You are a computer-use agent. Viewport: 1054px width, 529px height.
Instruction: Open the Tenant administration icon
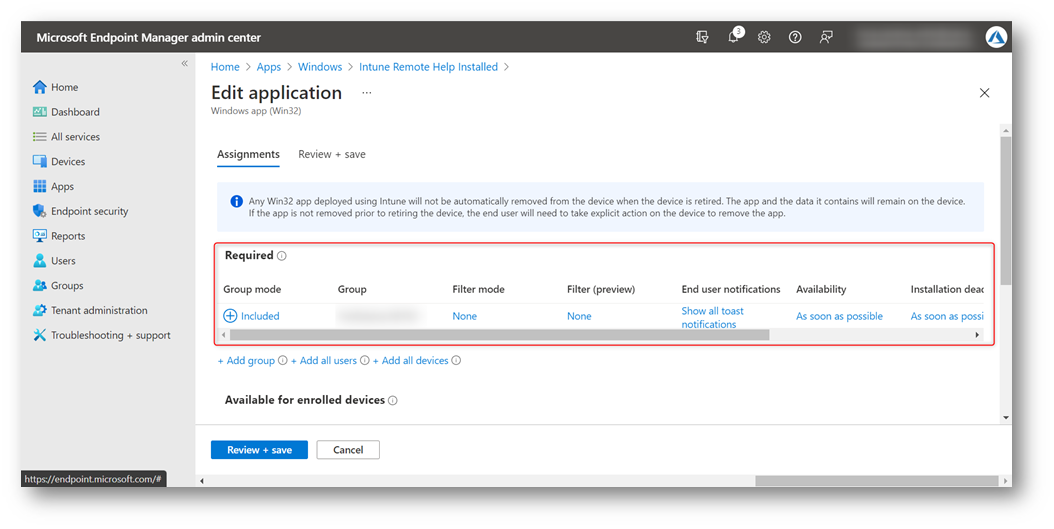point(40,311)
